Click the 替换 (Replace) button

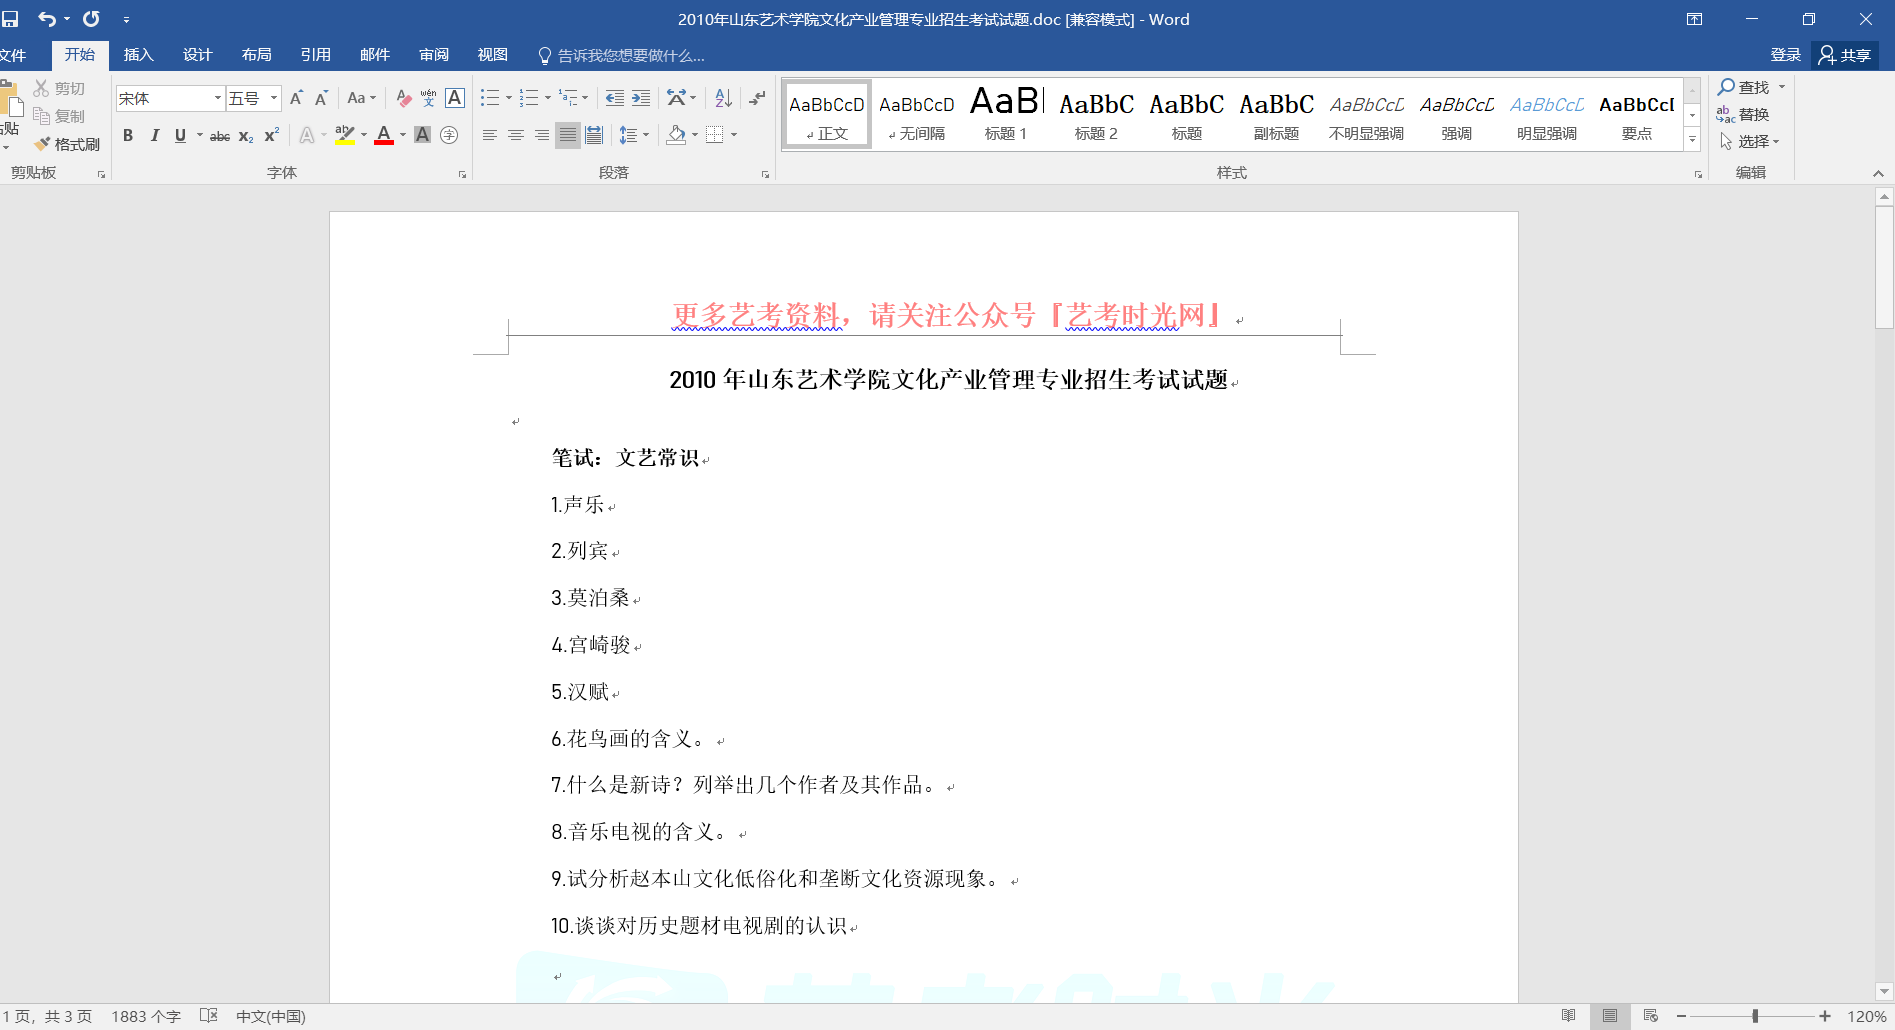click(1744, 115)
